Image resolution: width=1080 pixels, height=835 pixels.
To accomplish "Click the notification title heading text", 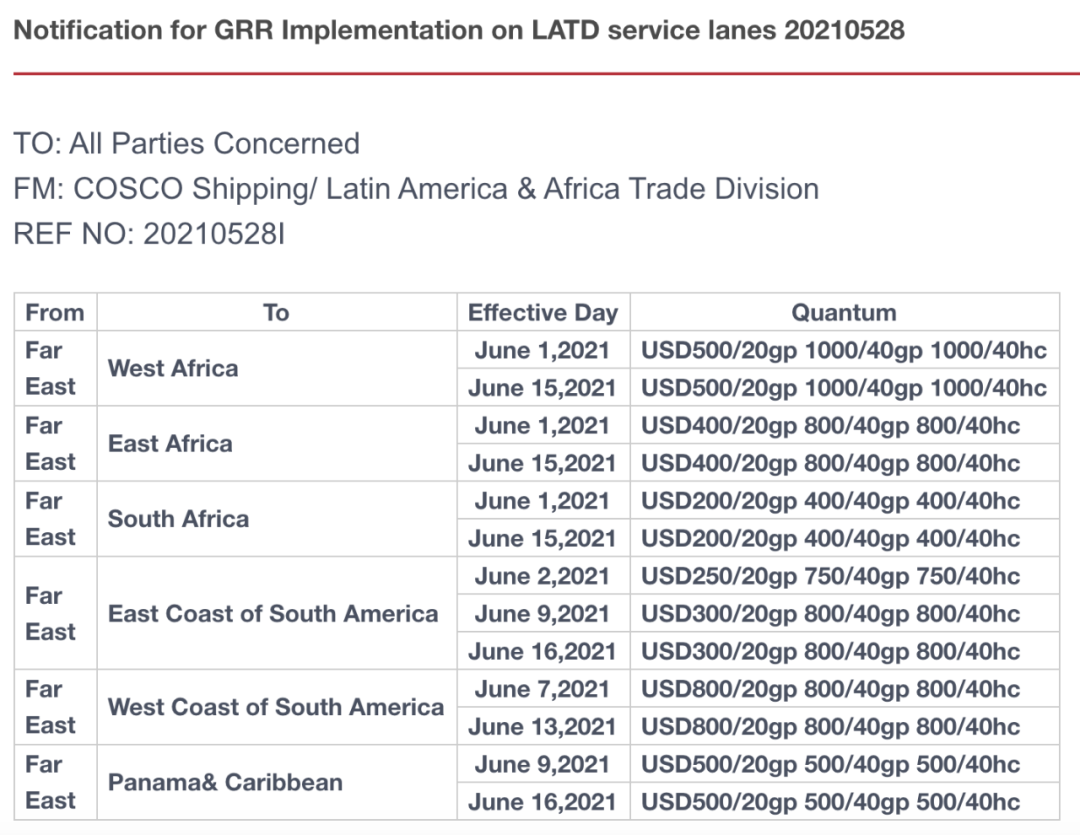I will (x=459, y=30).
